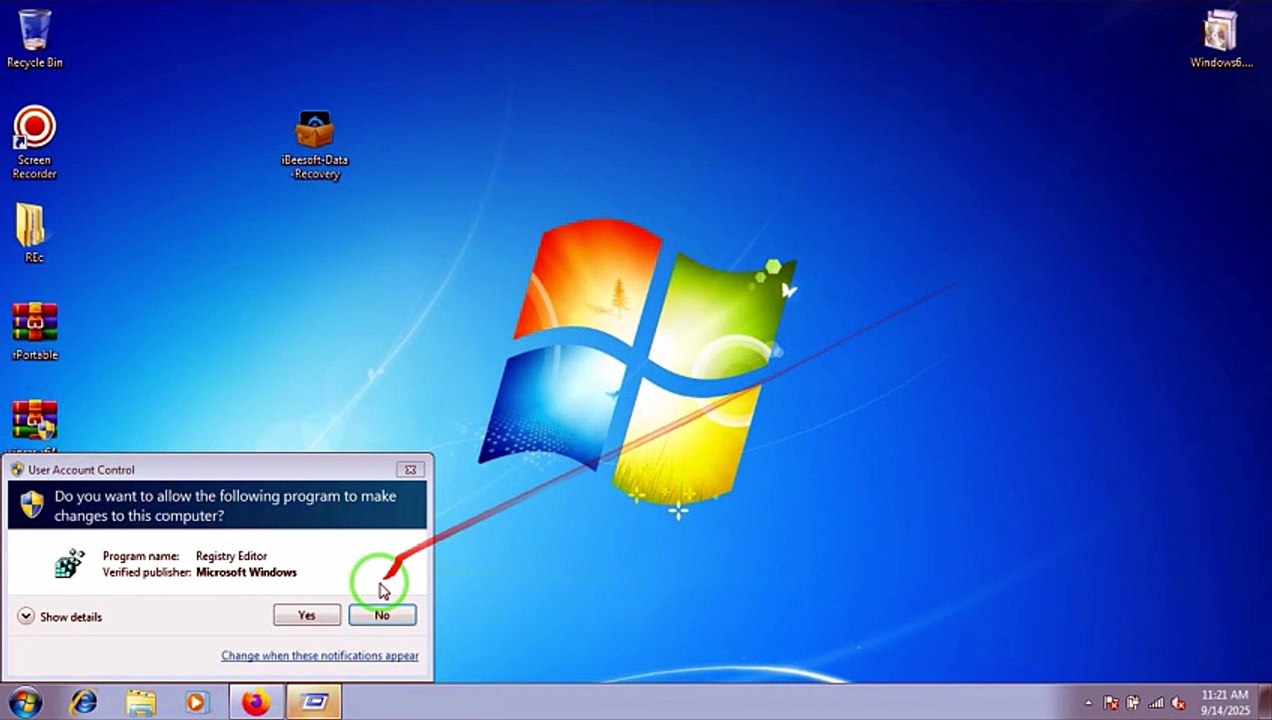Screen dimensions: 1272x720
Task: Select the Run dialog taskbar button
Action: (314, 703)
